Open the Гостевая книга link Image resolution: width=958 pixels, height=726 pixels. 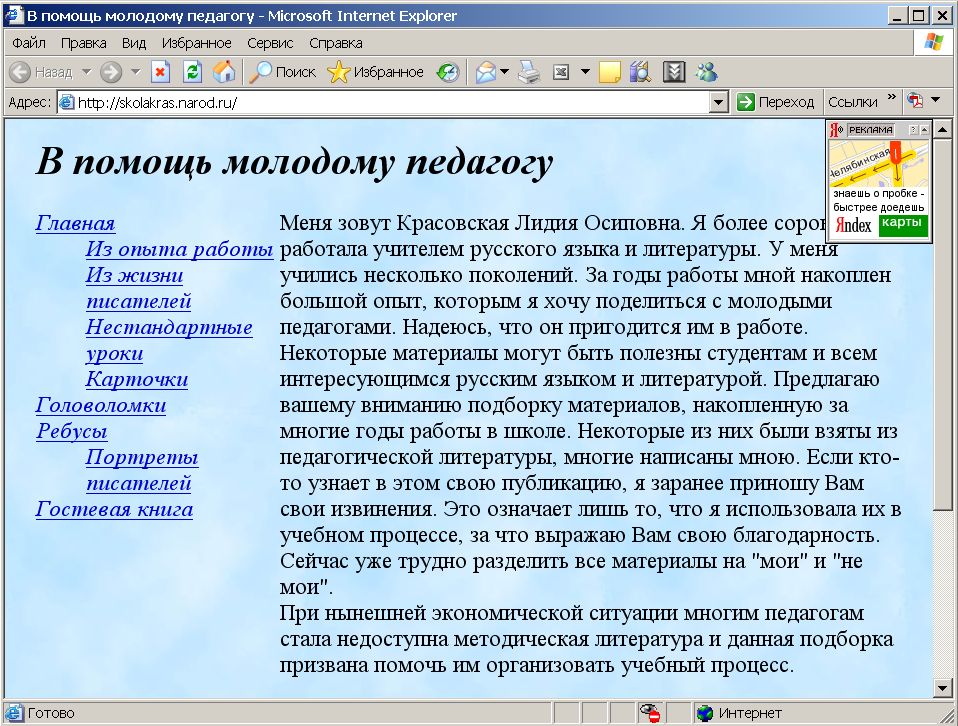click(114, 509)
